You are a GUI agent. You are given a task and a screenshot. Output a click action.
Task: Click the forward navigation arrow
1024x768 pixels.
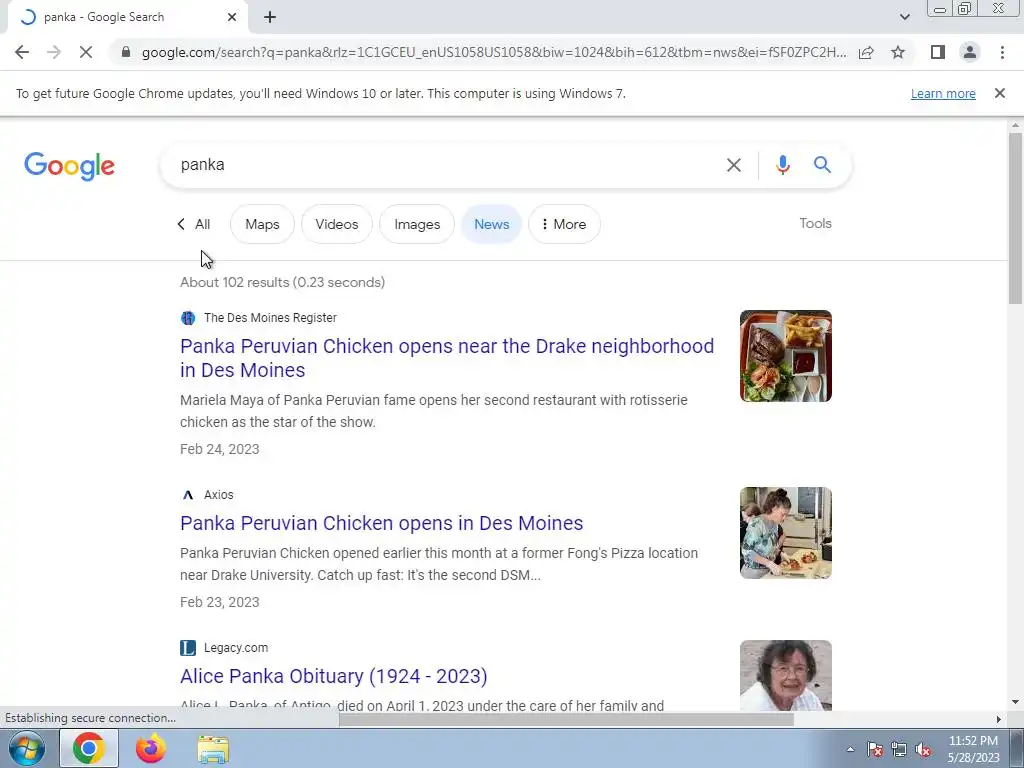click(54, 52)
